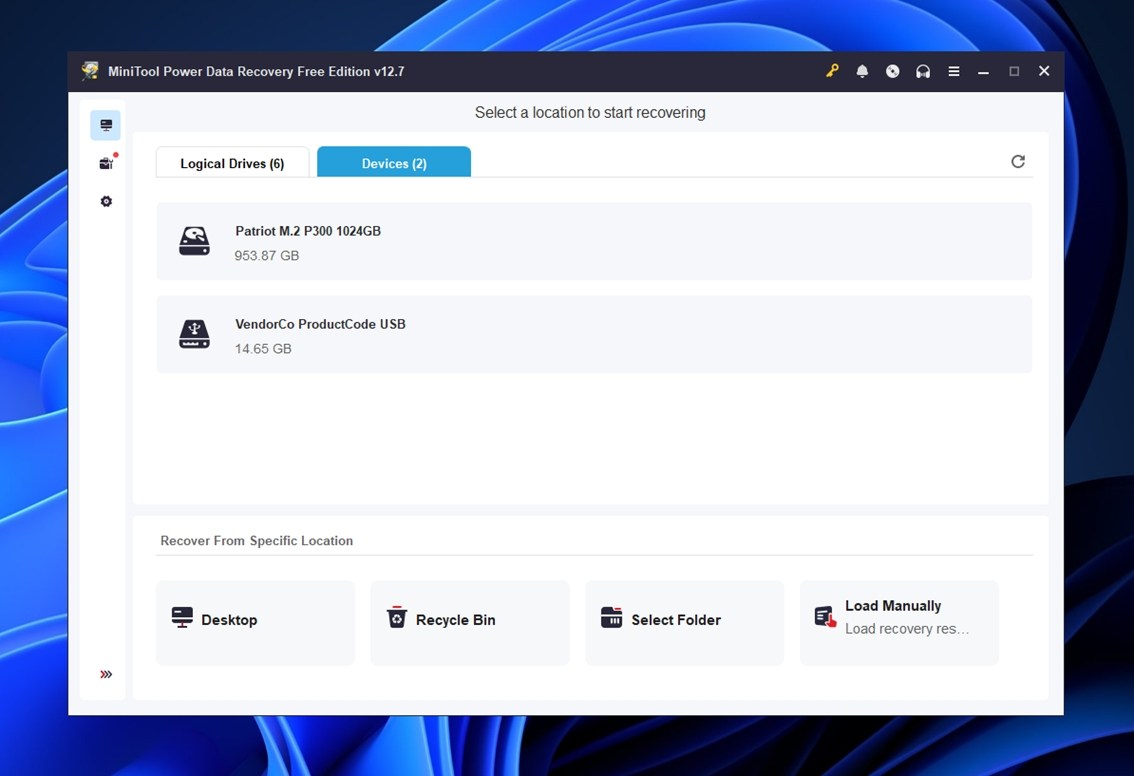This screenshot has height=776, width=1134.
Task: Select the This PC sidebar icon
Action: (106, 125)
